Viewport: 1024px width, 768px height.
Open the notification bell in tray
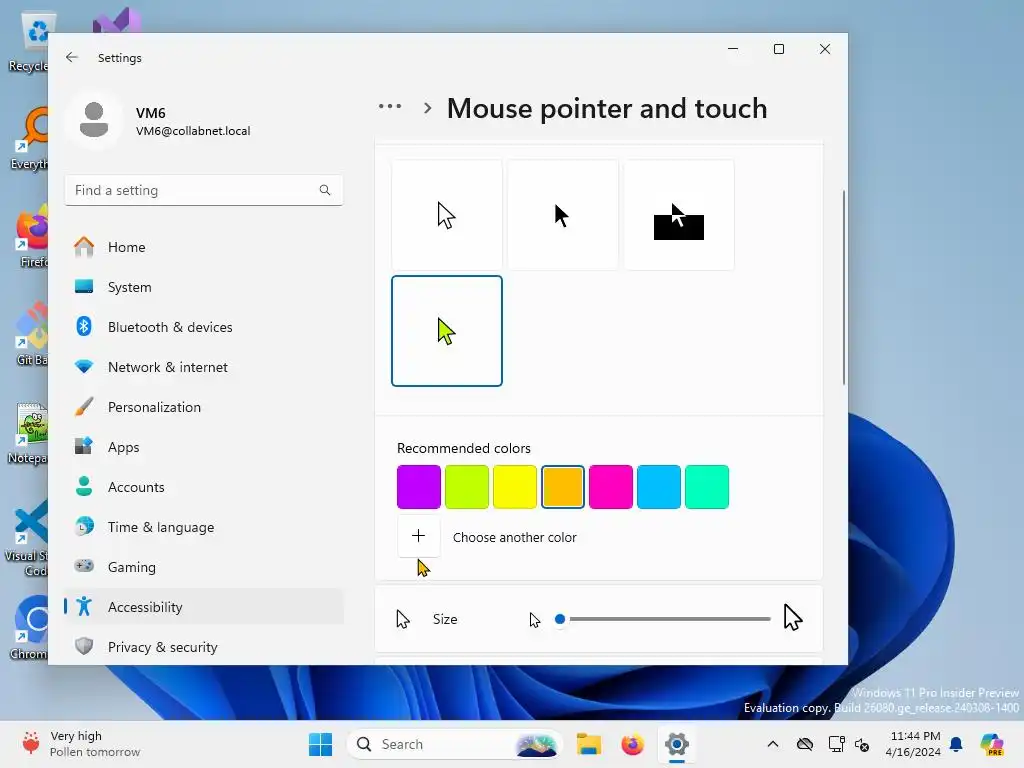pos(956,744)
